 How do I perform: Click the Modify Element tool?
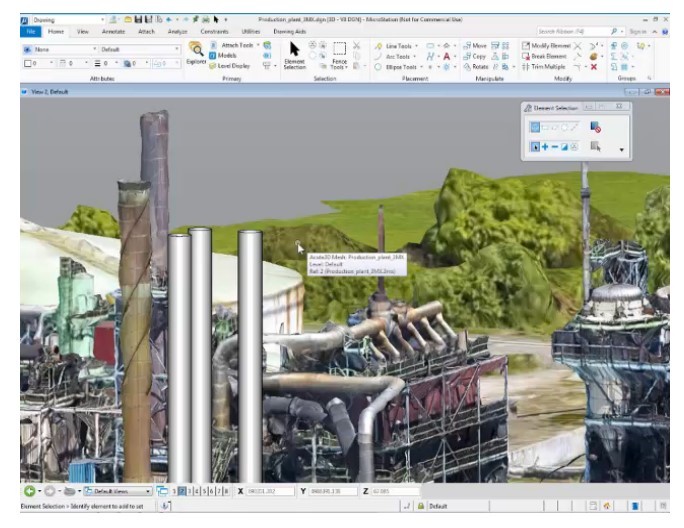click(548, 45)
